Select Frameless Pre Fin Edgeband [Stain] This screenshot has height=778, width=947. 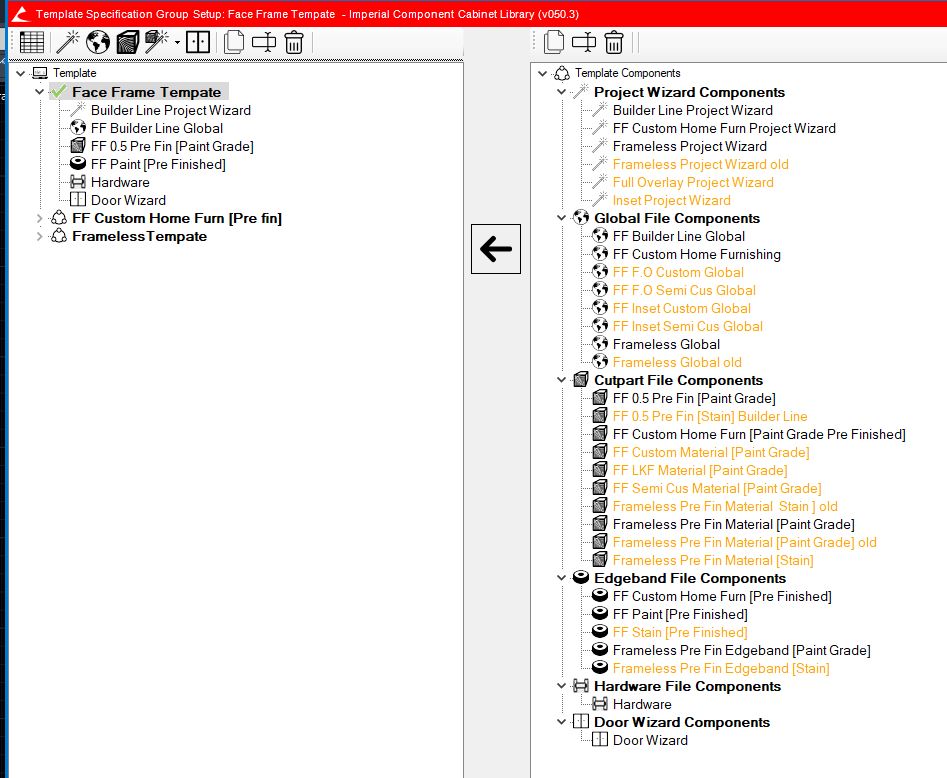[721, 668]
